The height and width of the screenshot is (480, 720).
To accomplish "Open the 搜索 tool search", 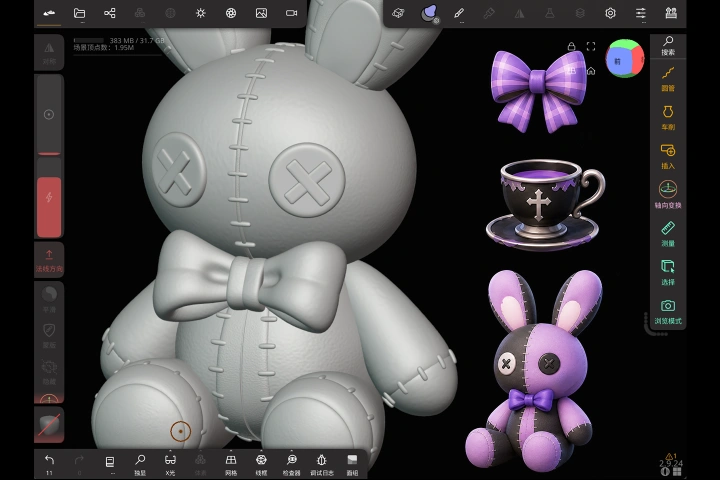I will point(668,46).
